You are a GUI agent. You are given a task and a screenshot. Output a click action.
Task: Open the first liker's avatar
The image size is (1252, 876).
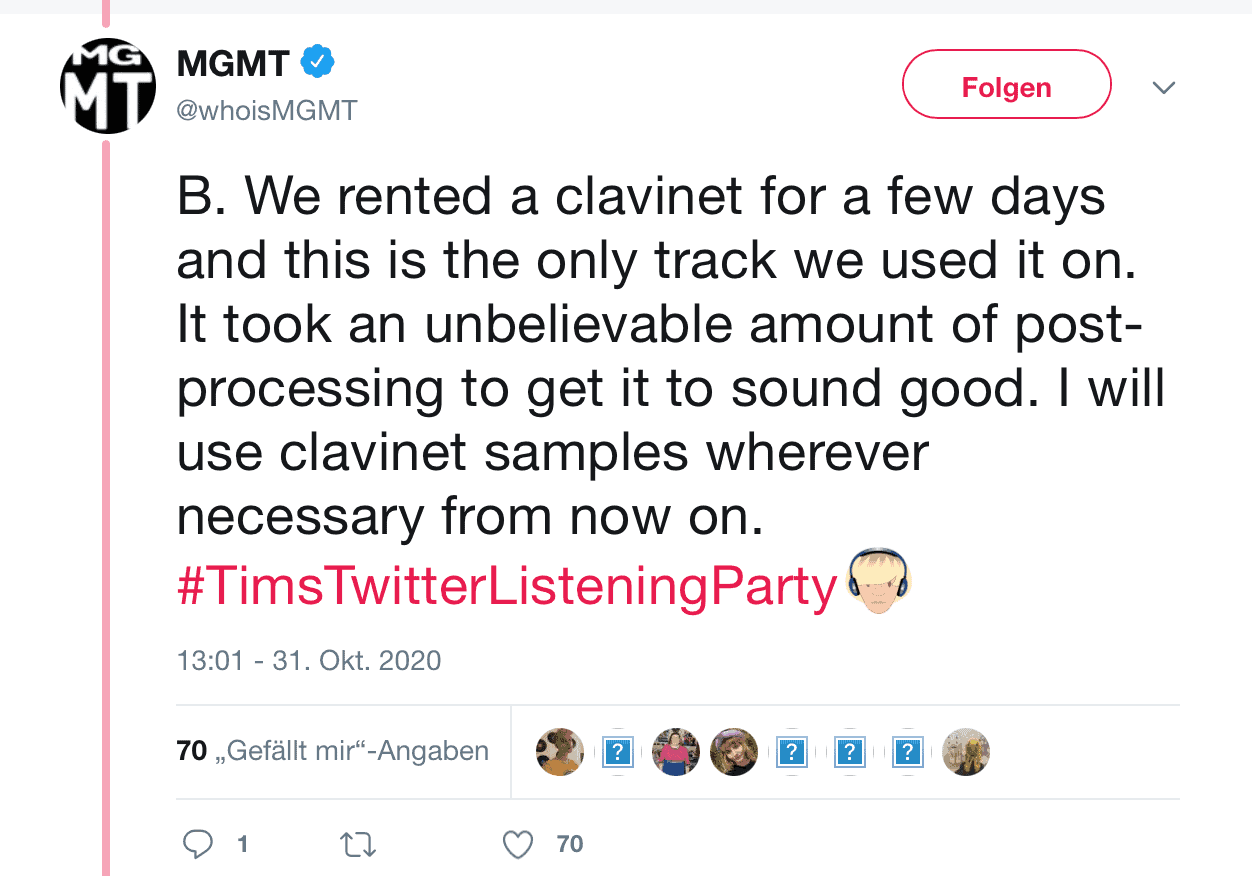(560, 752)
